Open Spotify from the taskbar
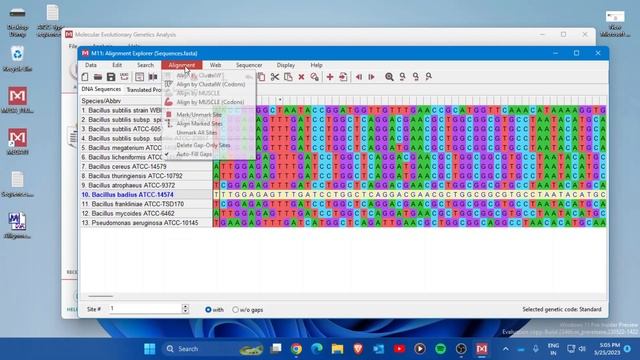This screenshot has width=640, height=360. tap(440, 349)
